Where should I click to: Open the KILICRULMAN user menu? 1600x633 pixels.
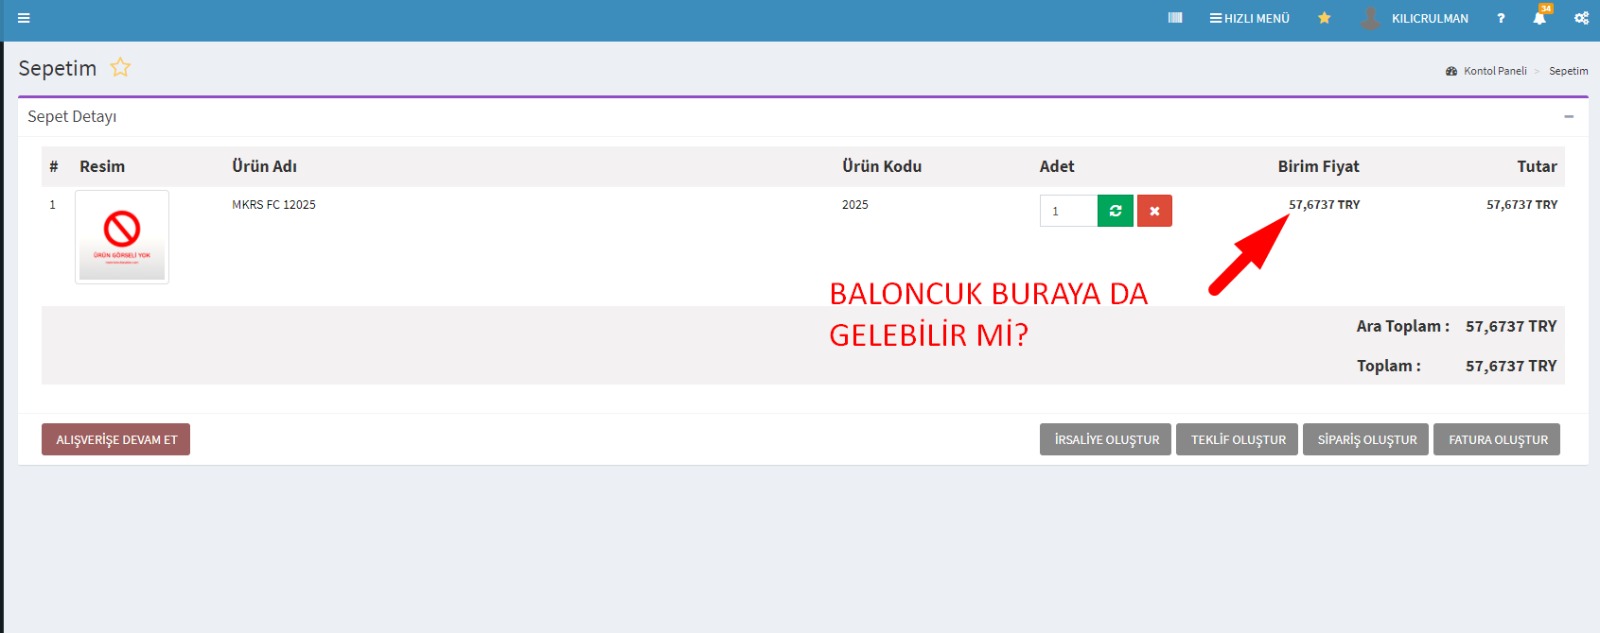[x=1416, y=18]
